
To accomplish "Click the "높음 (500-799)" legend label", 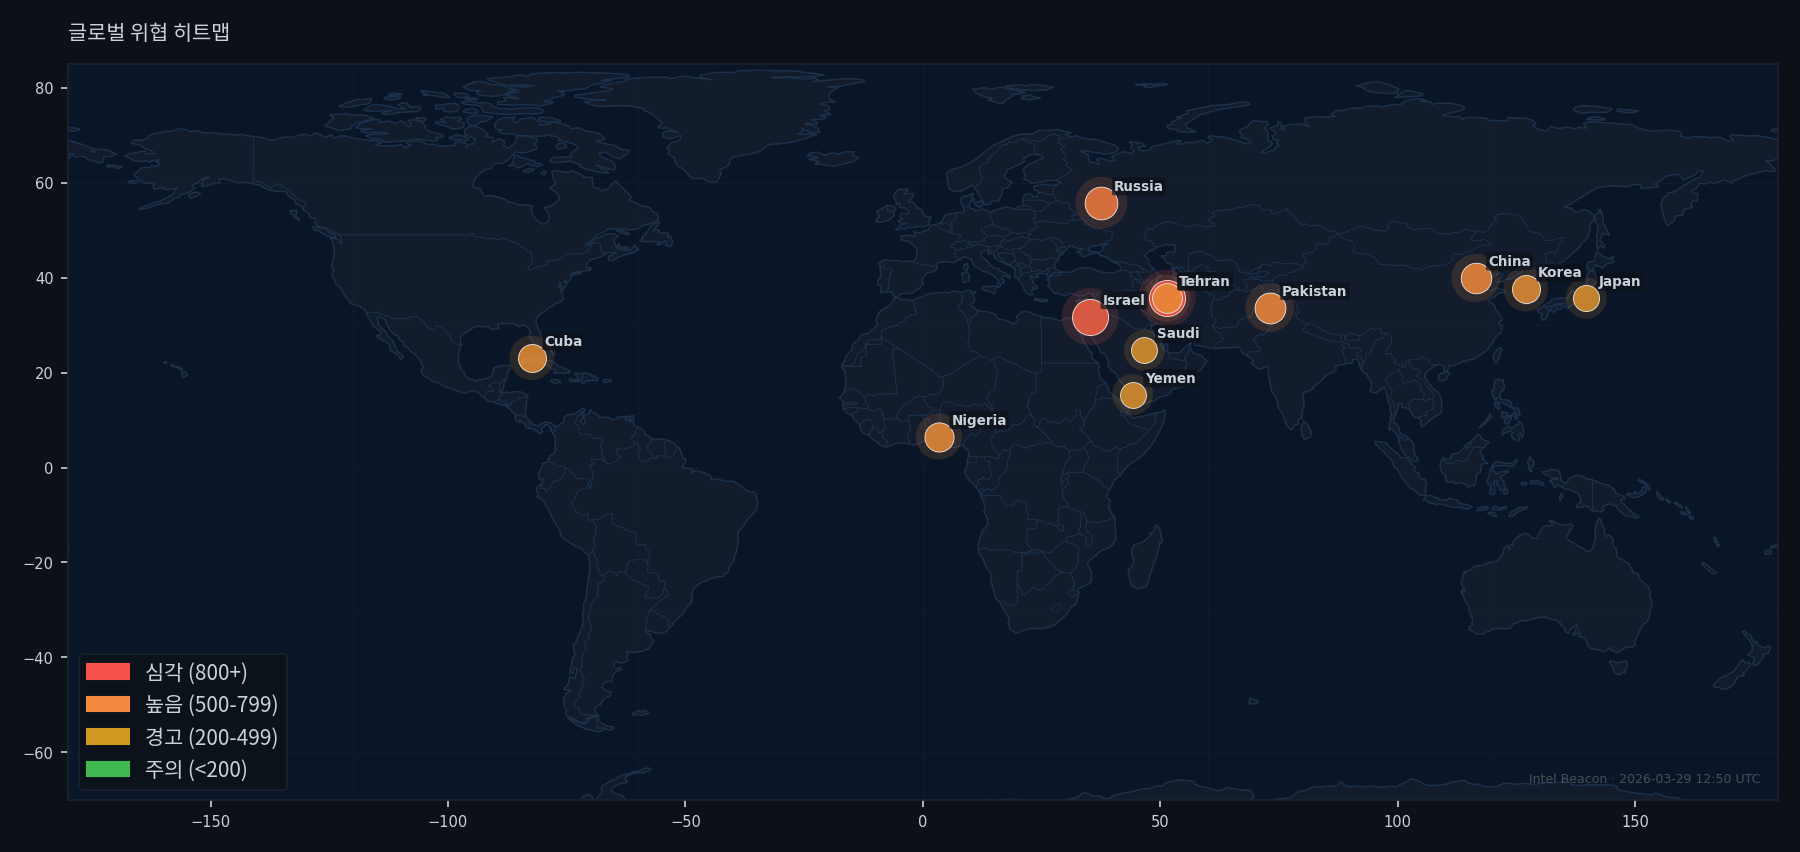I will 211,704.
